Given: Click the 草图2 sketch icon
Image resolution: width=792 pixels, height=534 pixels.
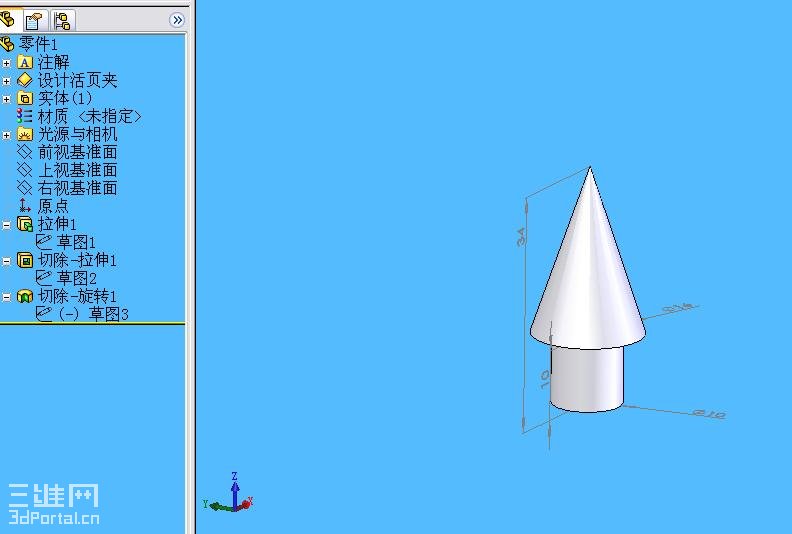Looking at the screenshot, I should 44,278.
